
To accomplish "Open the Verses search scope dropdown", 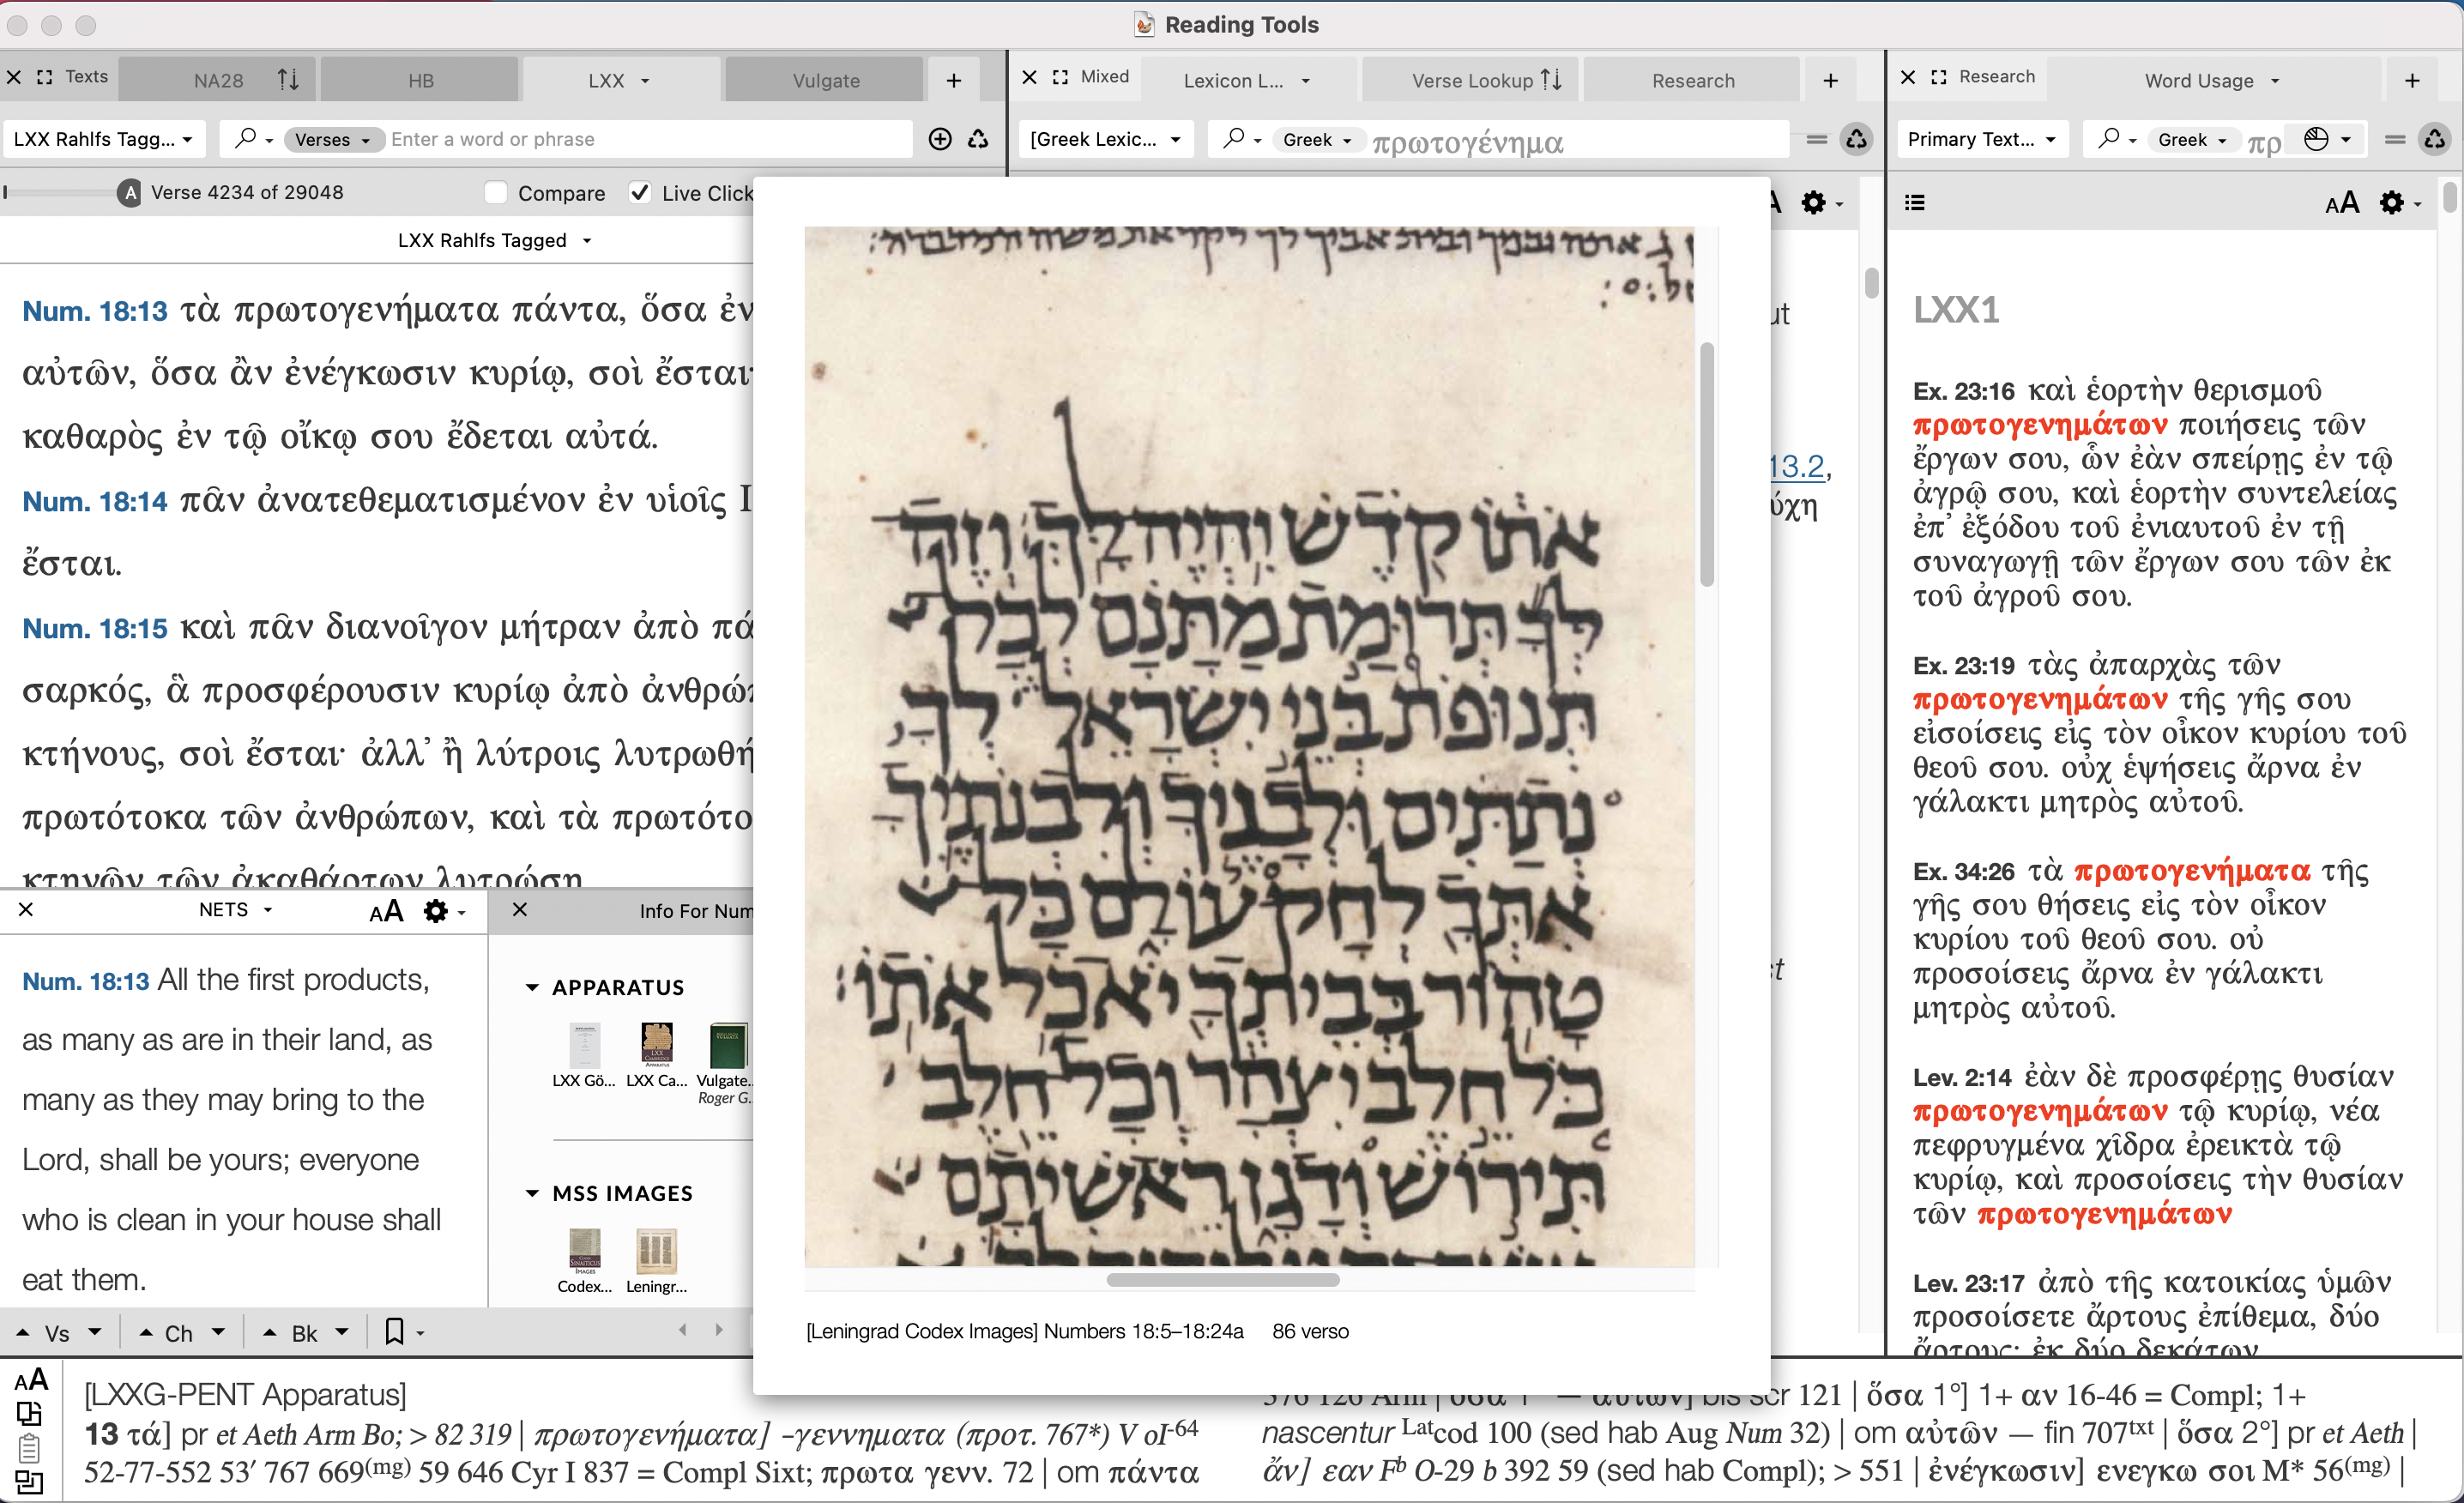I will (333, 139).
